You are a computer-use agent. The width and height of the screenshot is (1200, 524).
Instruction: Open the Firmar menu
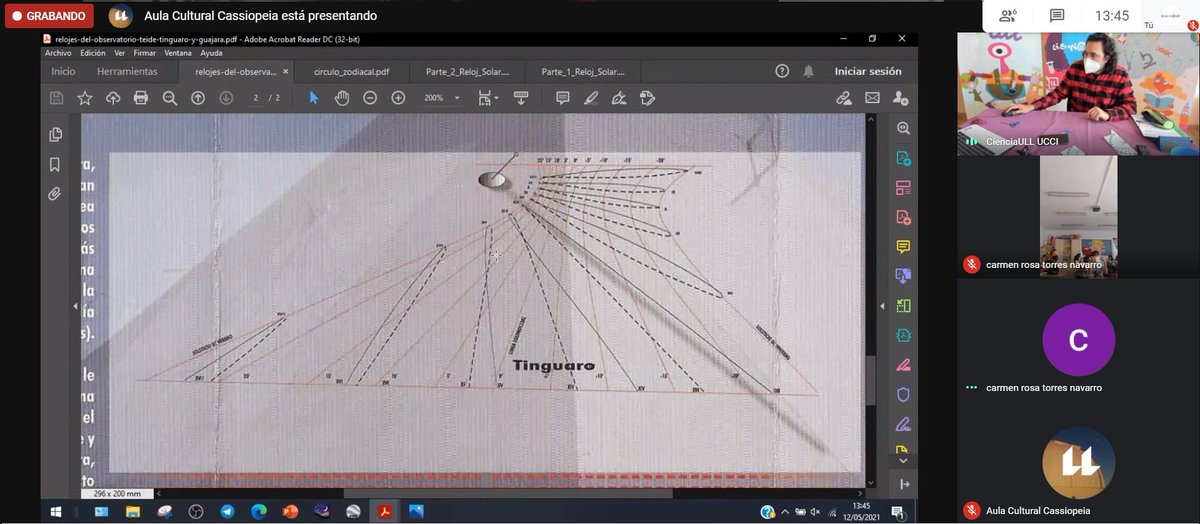tap(145, 52)
